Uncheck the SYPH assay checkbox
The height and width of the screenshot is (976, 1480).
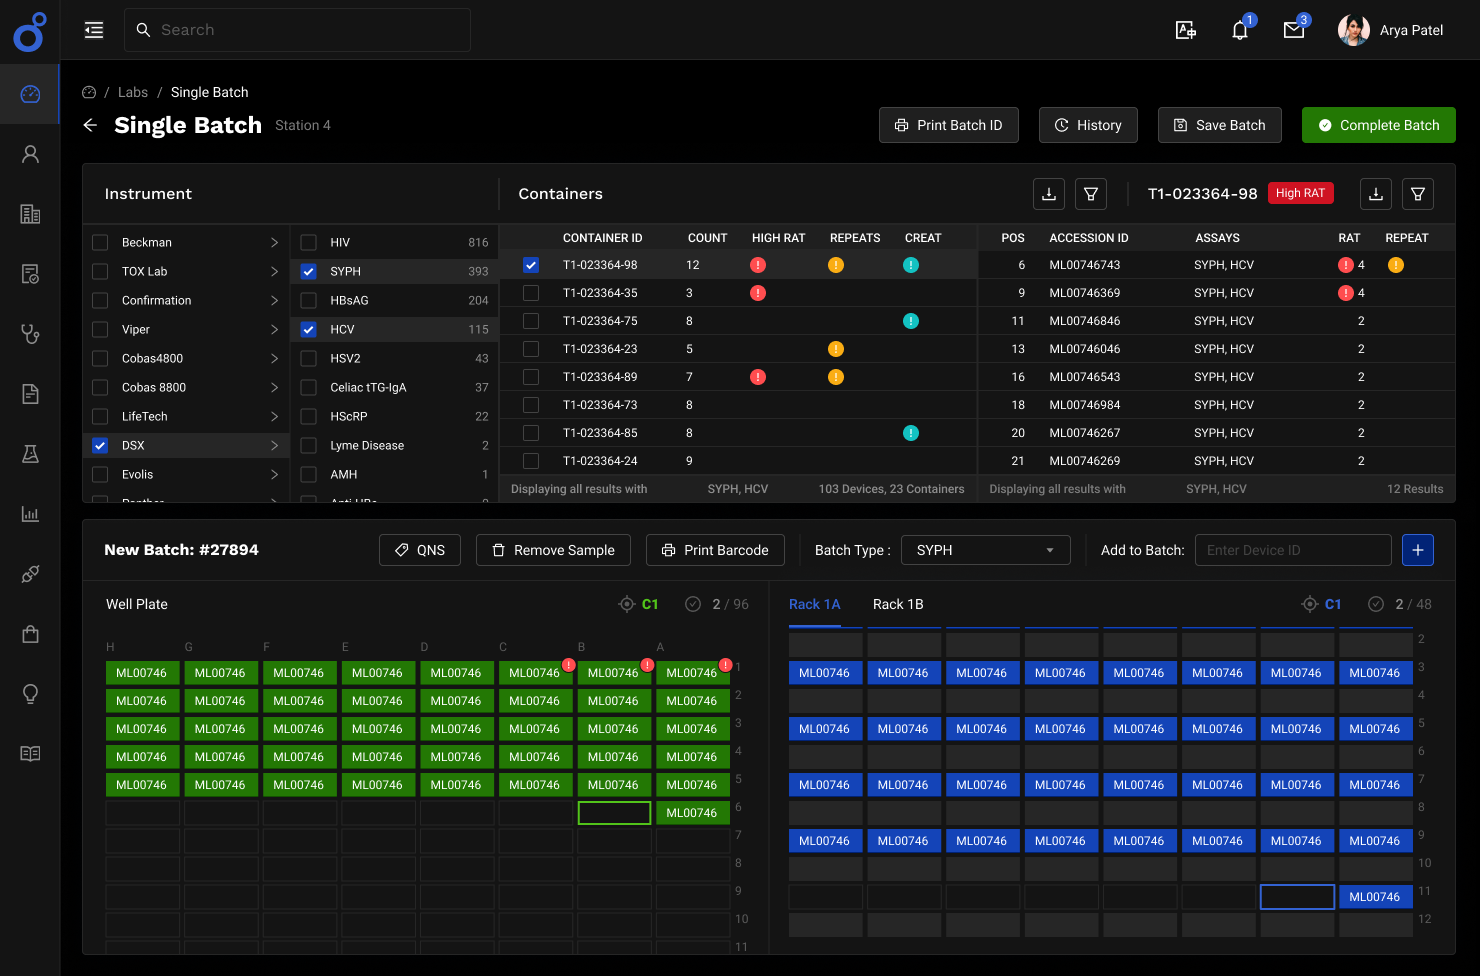309,271
